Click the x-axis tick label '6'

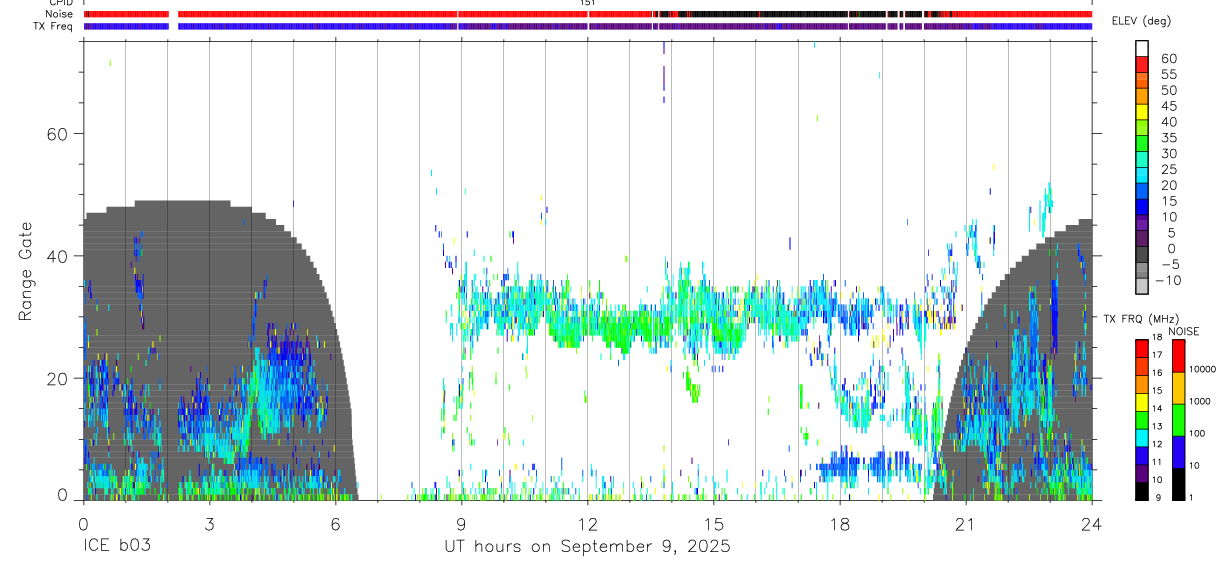click(335, 524)
